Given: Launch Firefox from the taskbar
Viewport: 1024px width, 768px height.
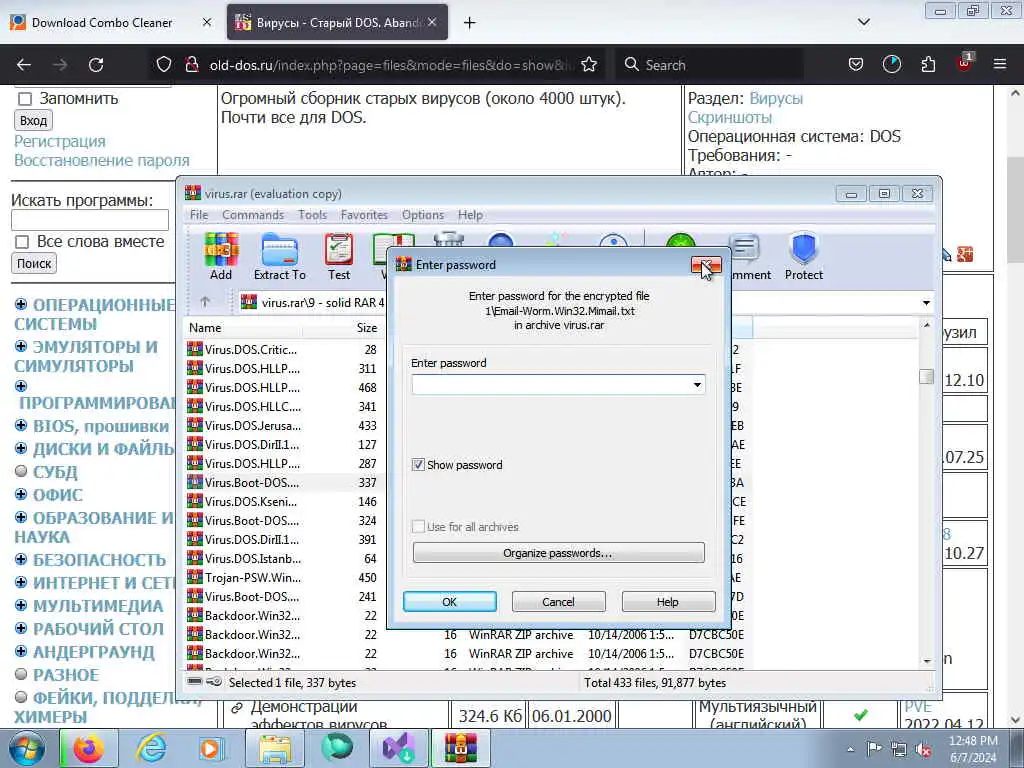Looking at the screenshot, I should [88, 748].
